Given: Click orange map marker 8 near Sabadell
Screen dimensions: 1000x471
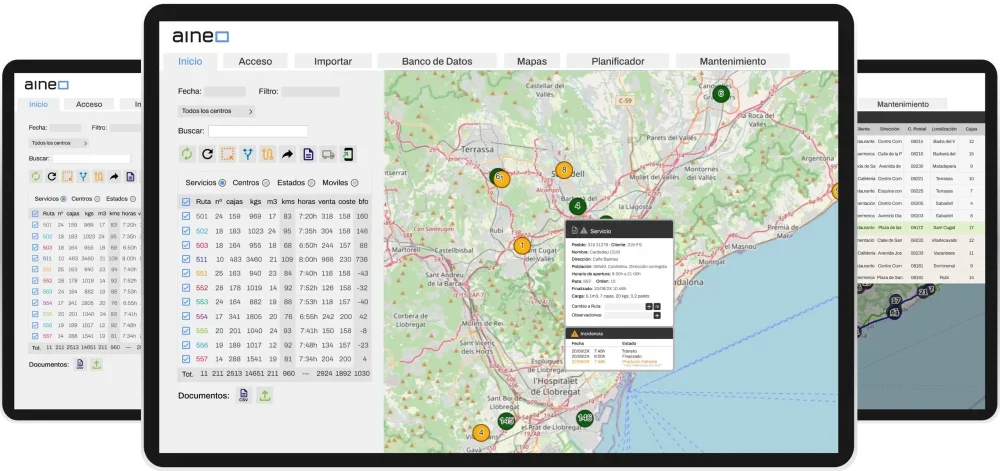Looking at the screenshot, I should pyautogui.click(x=564, y=170).
